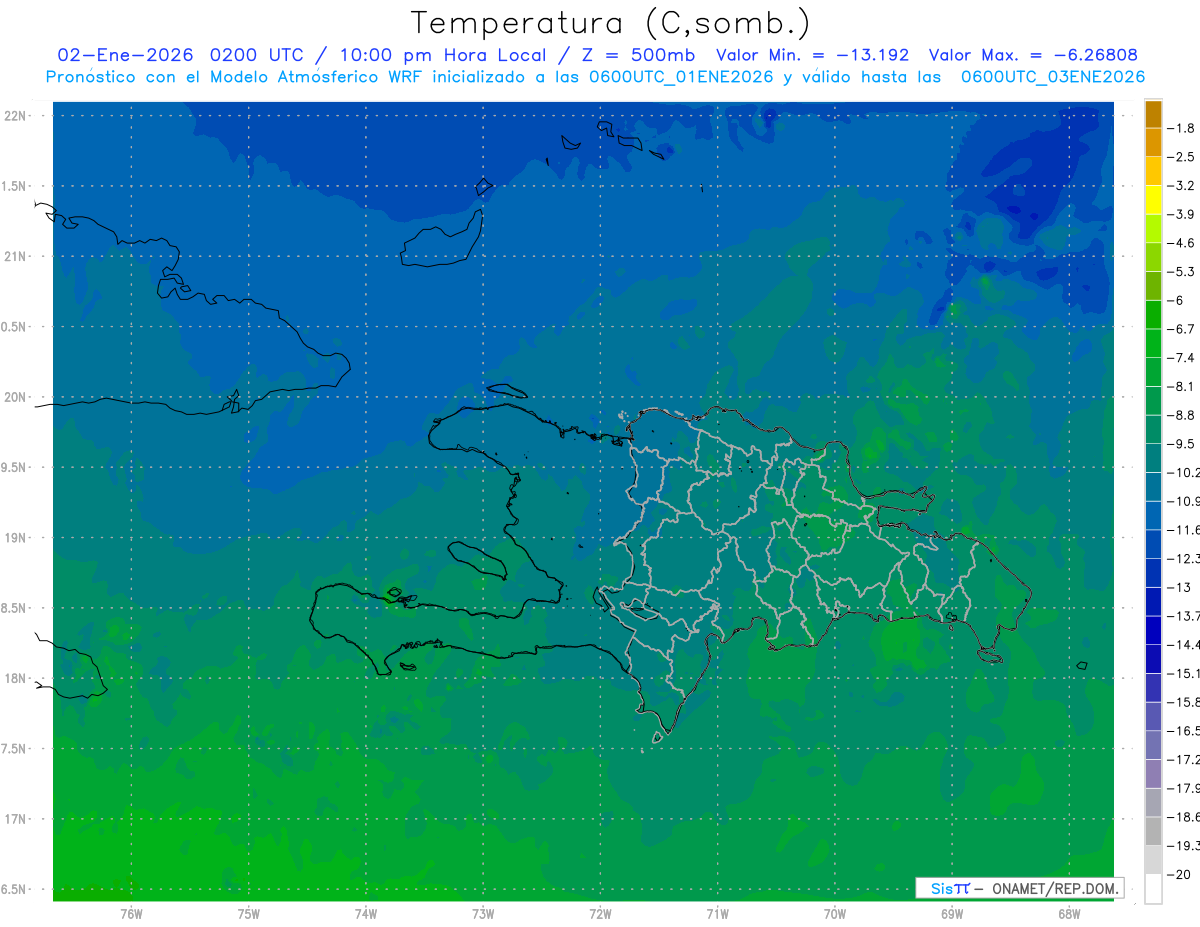Viewport: 1200px width, 927px height.
Task: Click the "-7.4" colorbar value
Action: (1182, 358)
